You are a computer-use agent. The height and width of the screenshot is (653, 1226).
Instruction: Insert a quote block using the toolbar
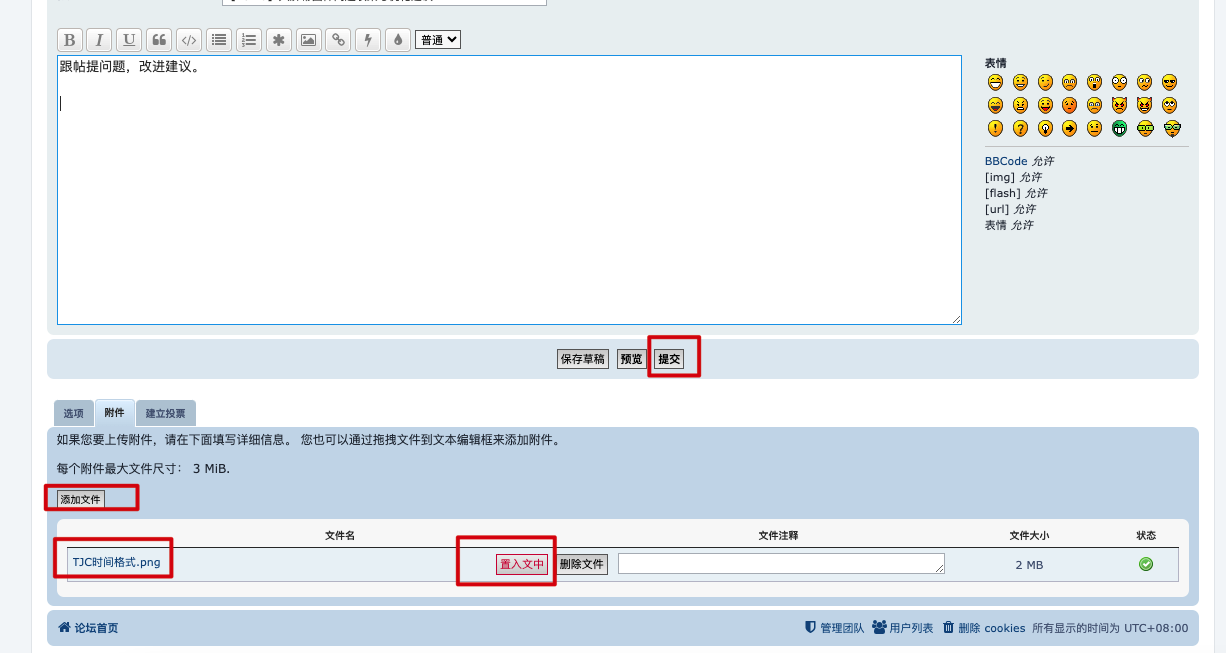159,40
